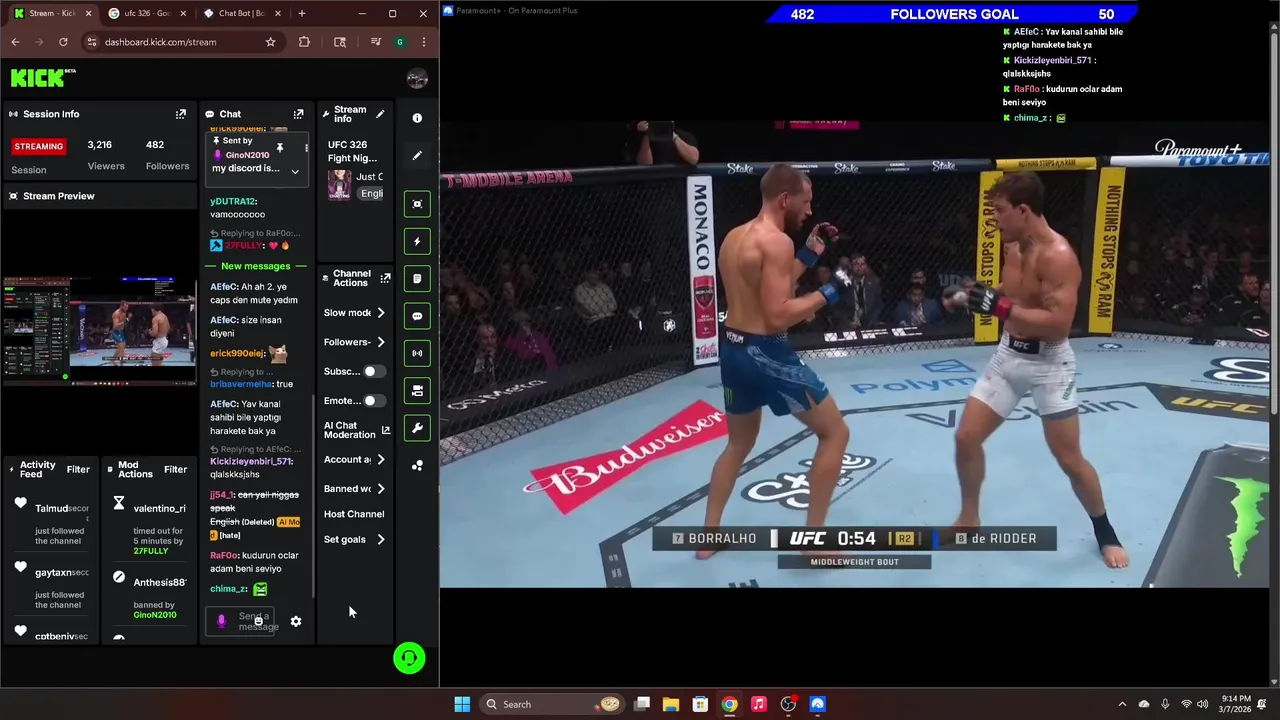Open Chrome three-dot menu
This screenshot has width=1280, height=720.
[x=424, y=42]
